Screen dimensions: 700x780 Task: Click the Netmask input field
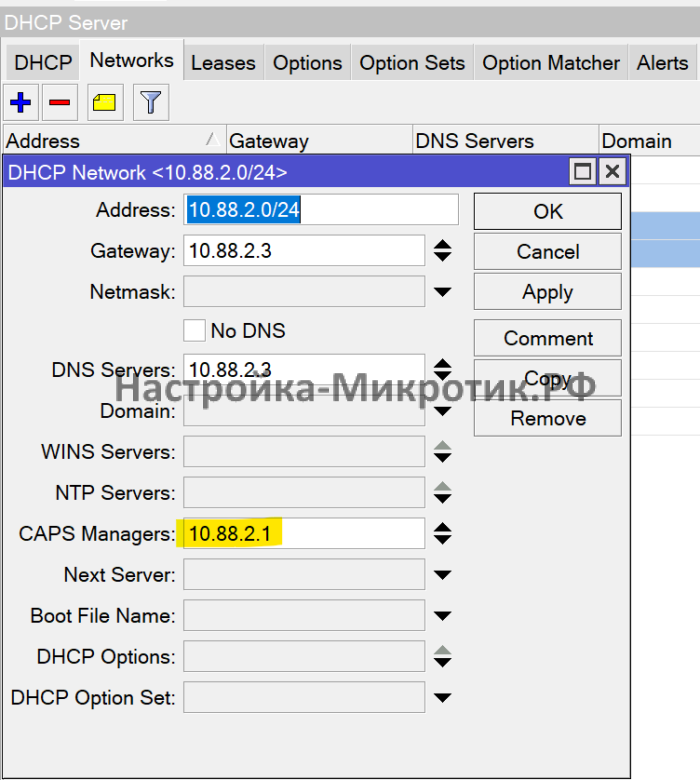[x=304, y=292]
